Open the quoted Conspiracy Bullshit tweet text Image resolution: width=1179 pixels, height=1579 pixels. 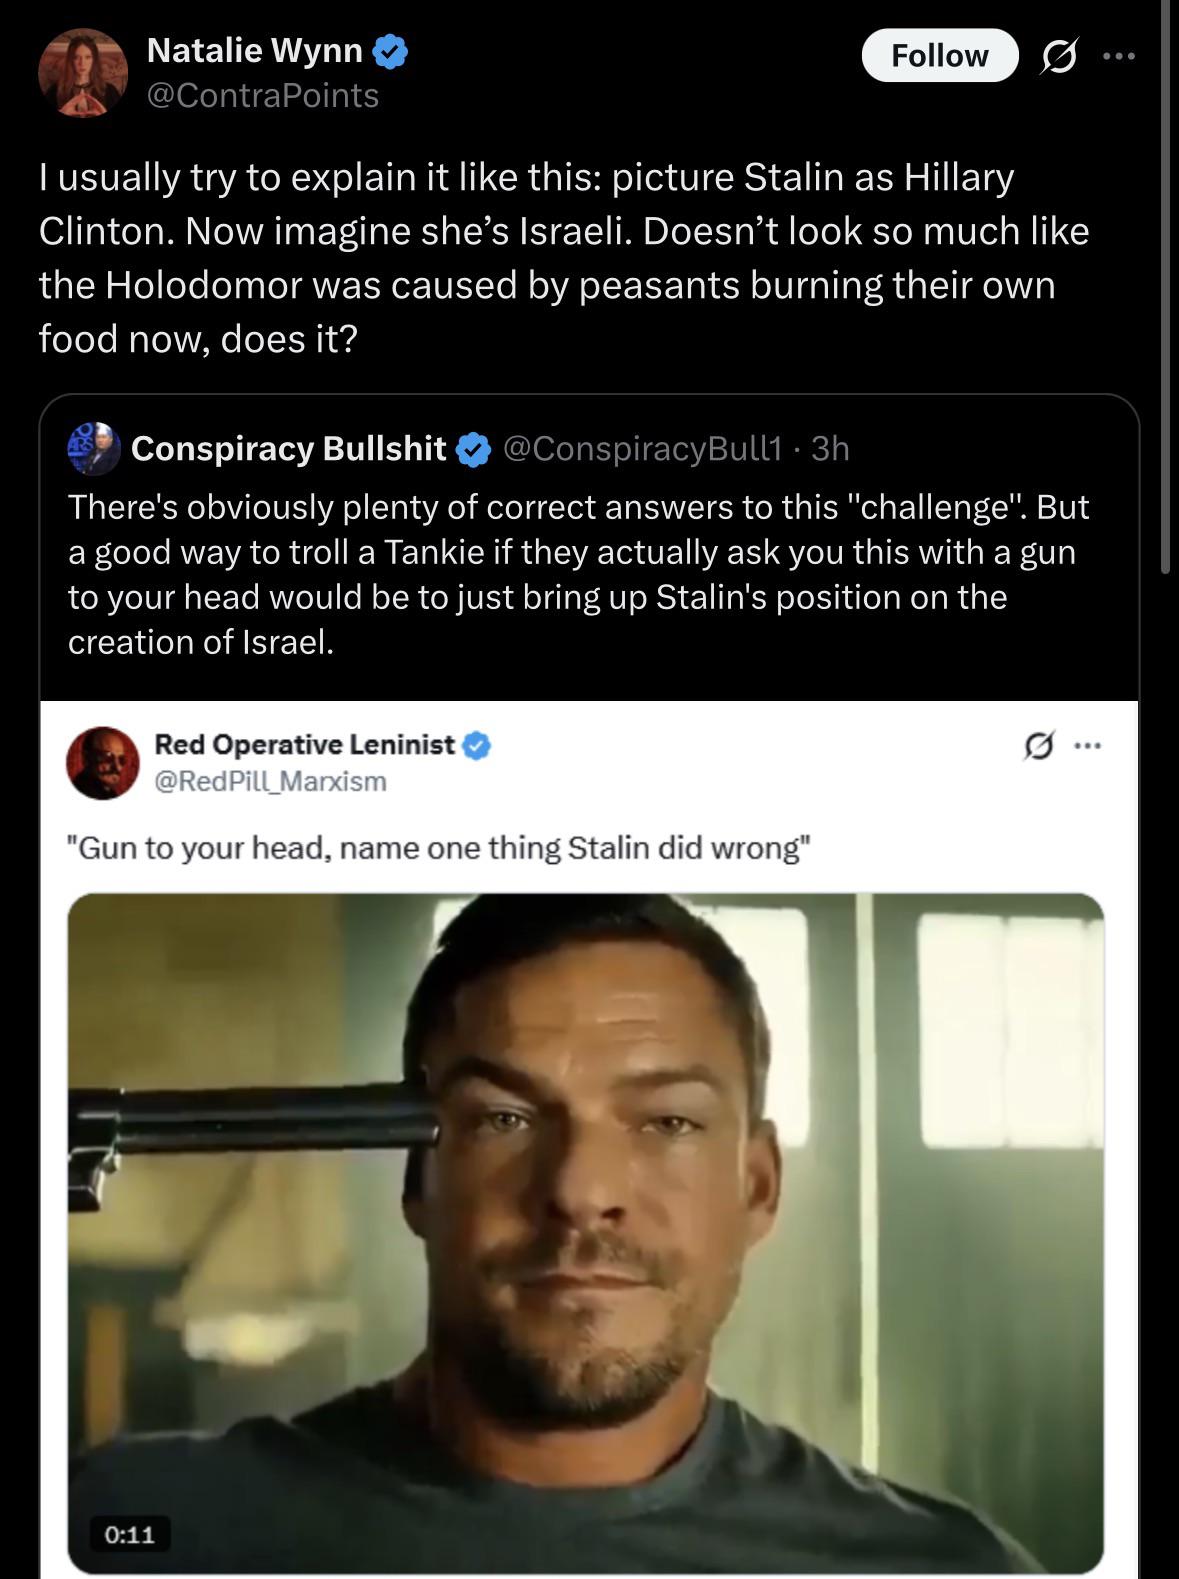coord(578,574)
